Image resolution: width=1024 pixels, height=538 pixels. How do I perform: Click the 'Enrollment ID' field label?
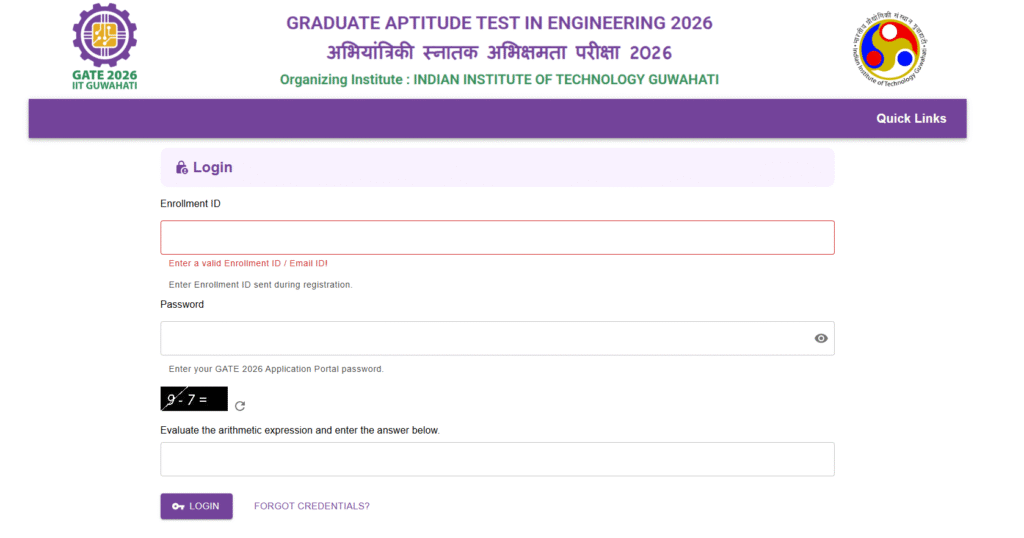190,204
